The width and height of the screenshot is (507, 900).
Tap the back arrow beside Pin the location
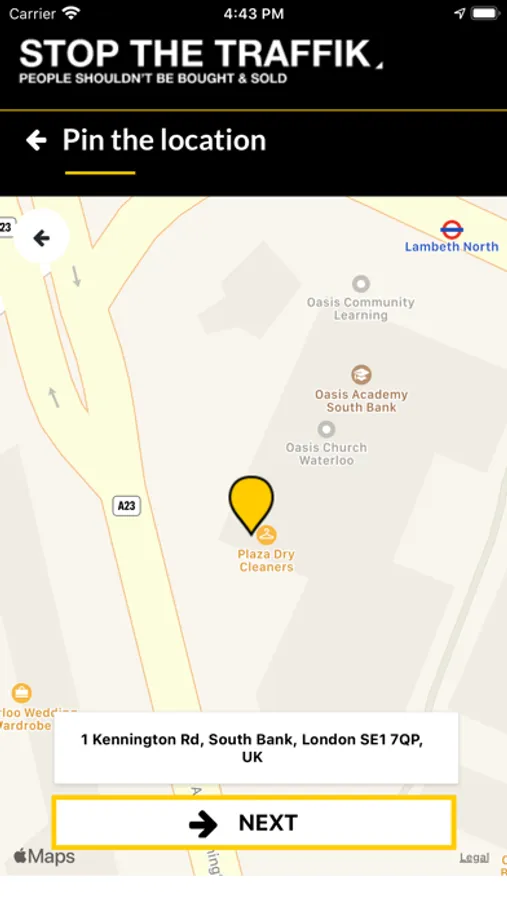point(36,140)
